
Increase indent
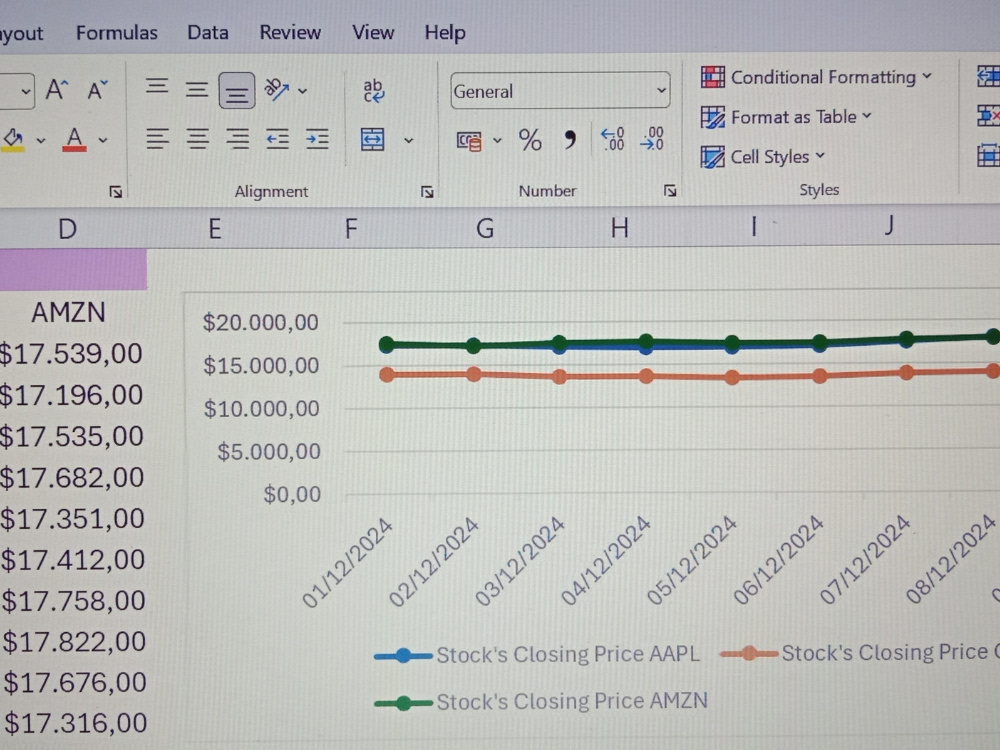point(317,138)
